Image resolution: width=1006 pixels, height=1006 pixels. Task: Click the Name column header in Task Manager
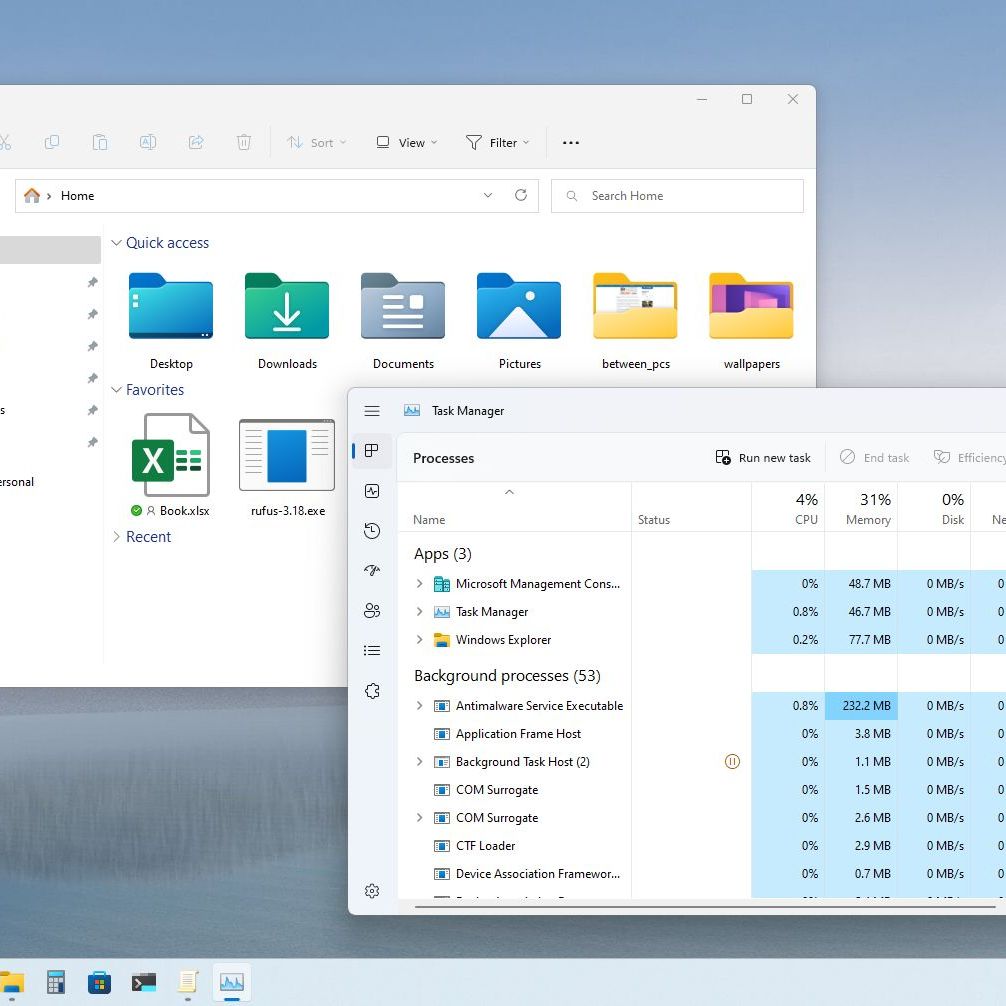point(514,507)
